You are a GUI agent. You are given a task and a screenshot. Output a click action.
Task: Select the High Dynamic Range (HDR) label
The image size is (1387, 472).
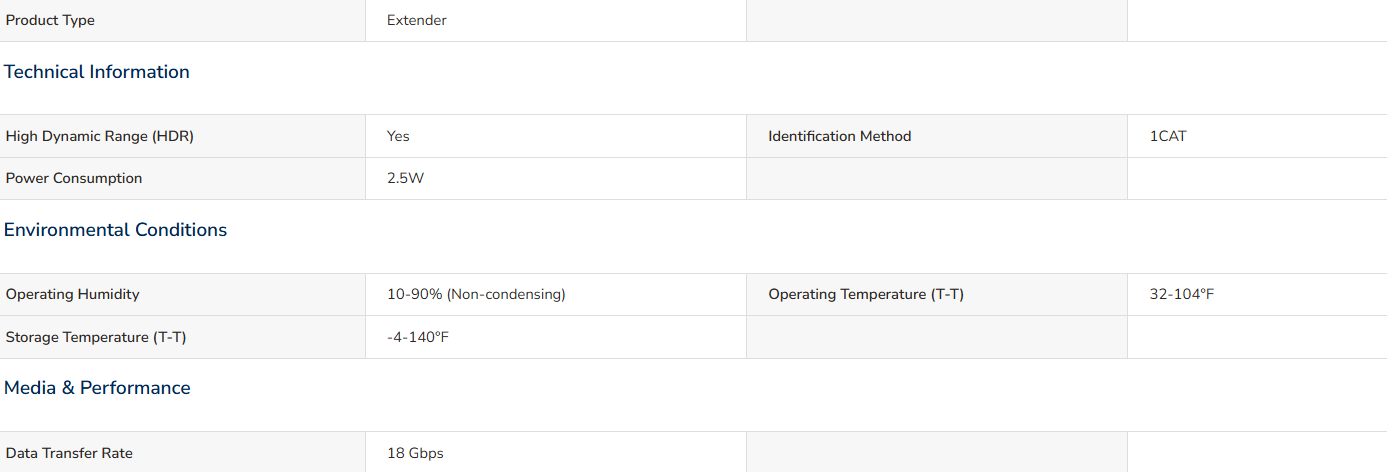100,136
